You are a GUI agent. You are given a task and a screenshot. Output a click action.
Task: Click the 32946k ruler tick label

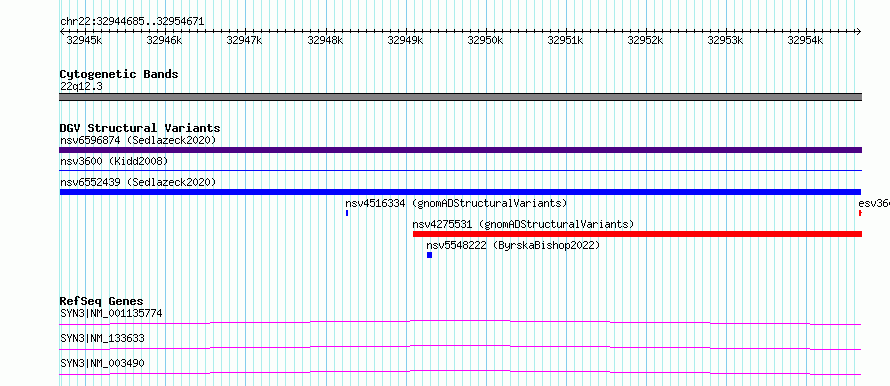164,40
